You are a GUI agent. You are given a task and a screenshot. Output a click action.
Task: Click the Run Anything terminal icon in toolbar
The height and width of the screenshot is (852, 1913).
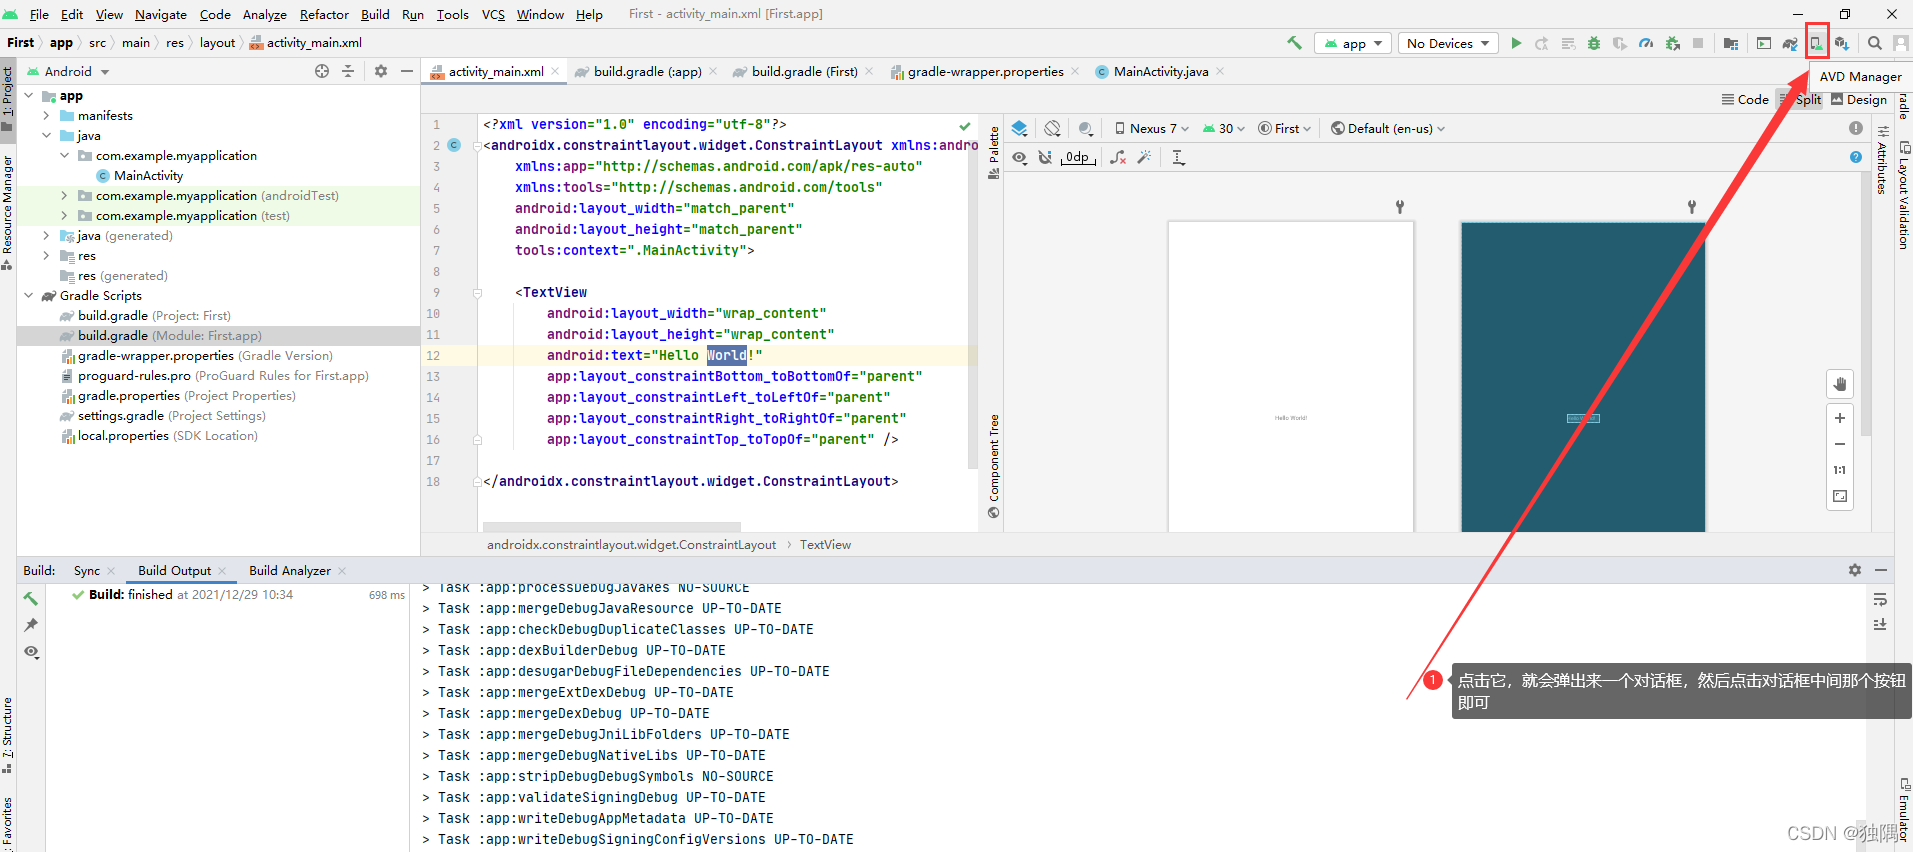(x=1764, y=43)
